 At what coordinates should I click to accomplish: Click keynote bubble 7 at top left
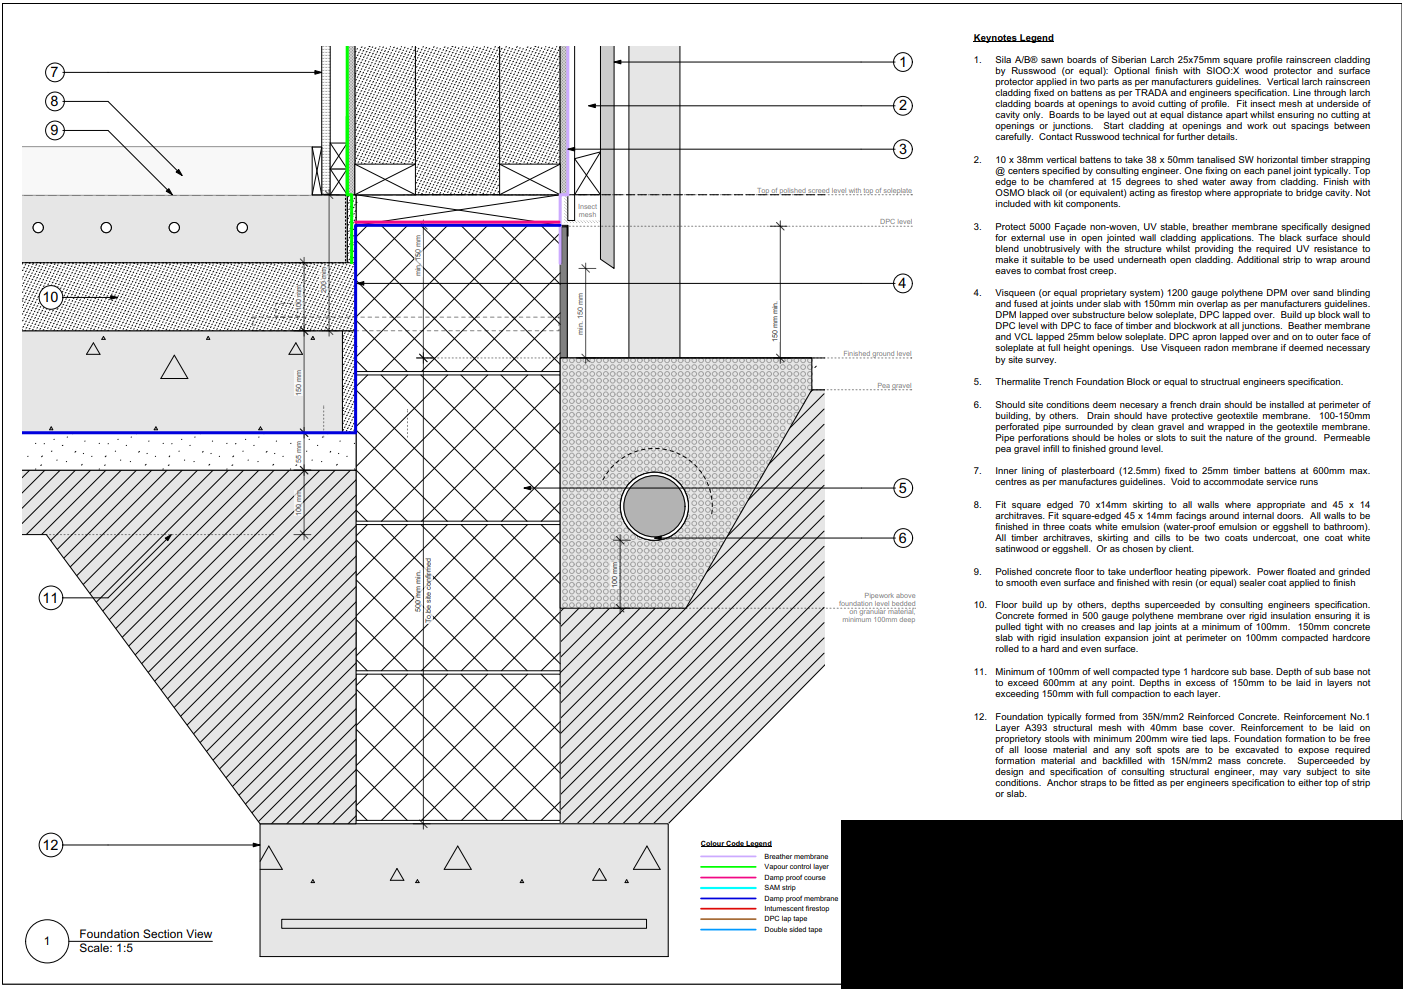pos(55,72)
